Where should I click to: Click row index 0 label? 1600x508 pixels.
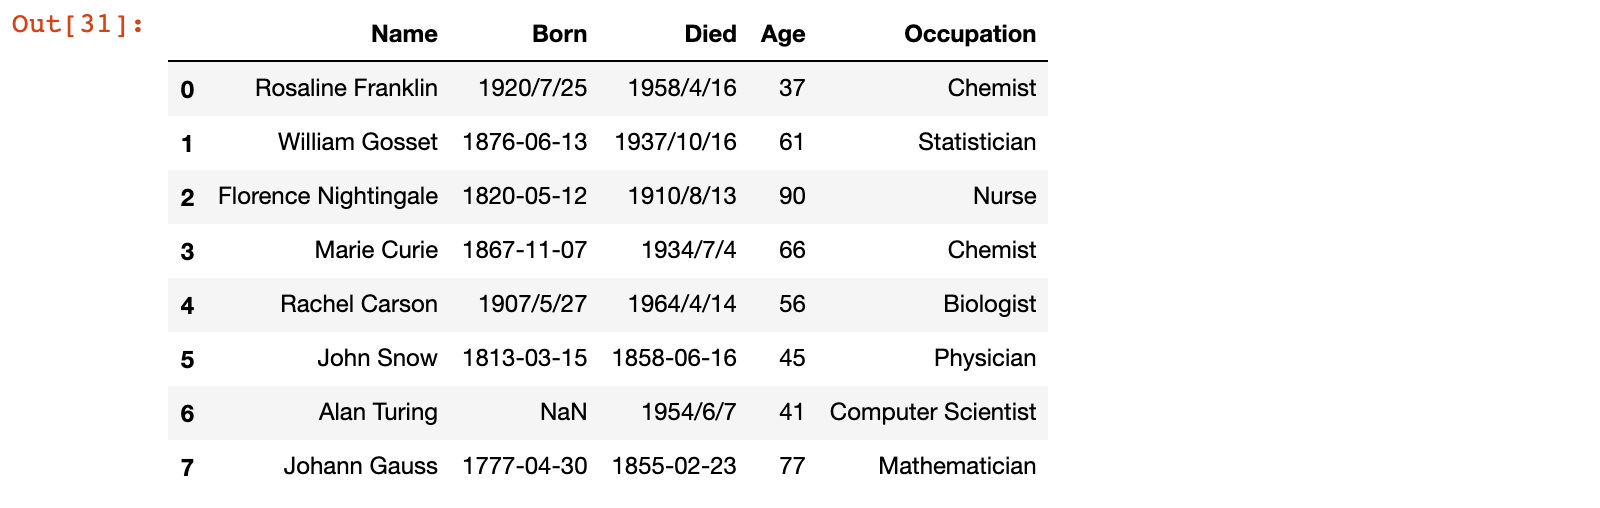187,89
